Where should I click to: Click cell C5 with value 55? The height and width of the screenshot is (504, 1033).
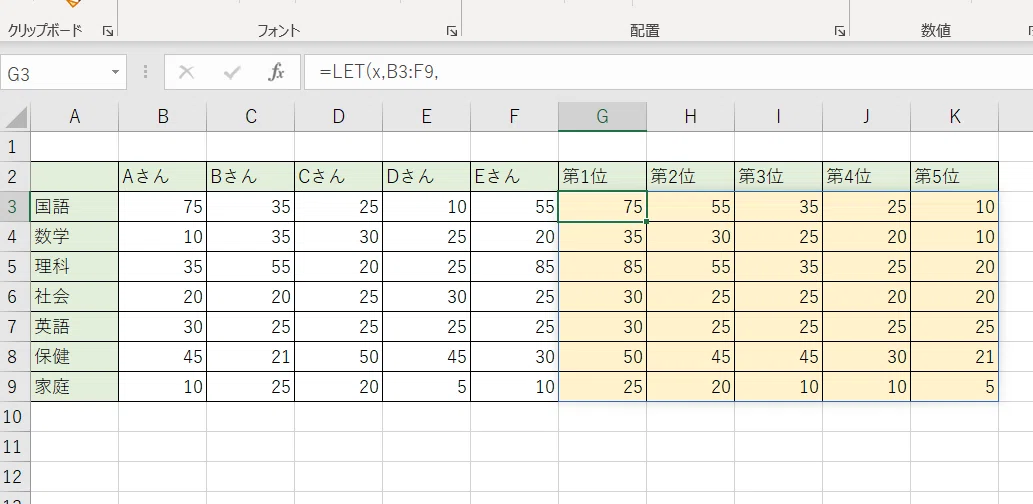coord(250,267)
